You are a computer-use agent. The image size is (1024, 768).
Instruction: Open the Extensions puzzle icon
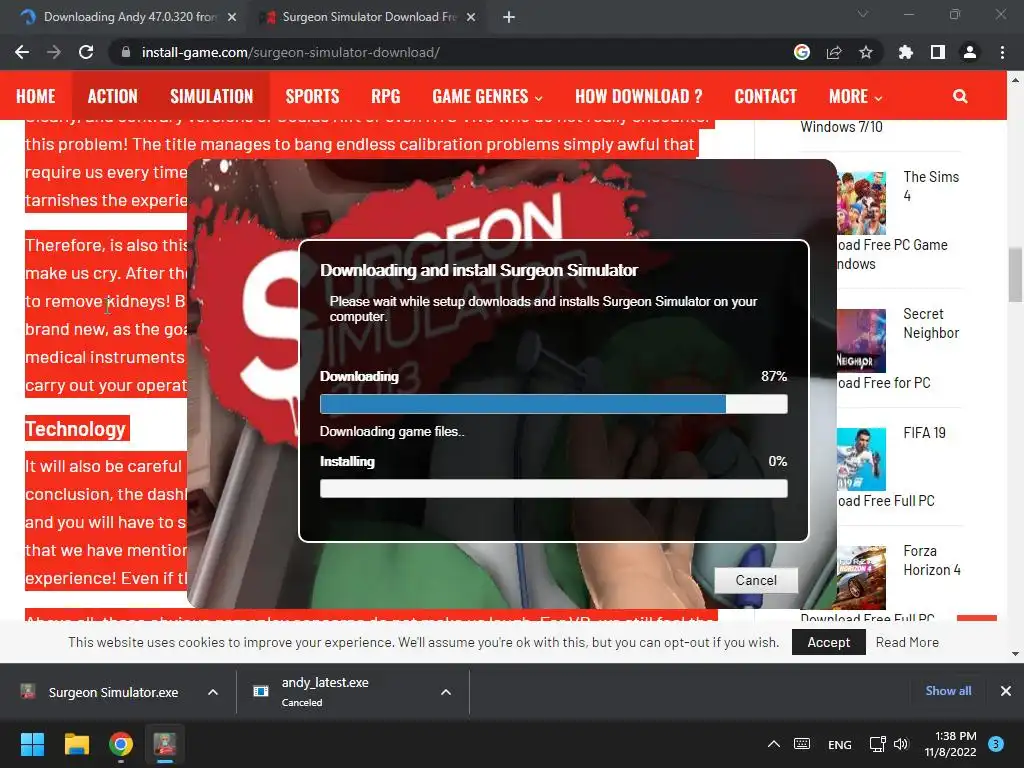click(906, 52)
